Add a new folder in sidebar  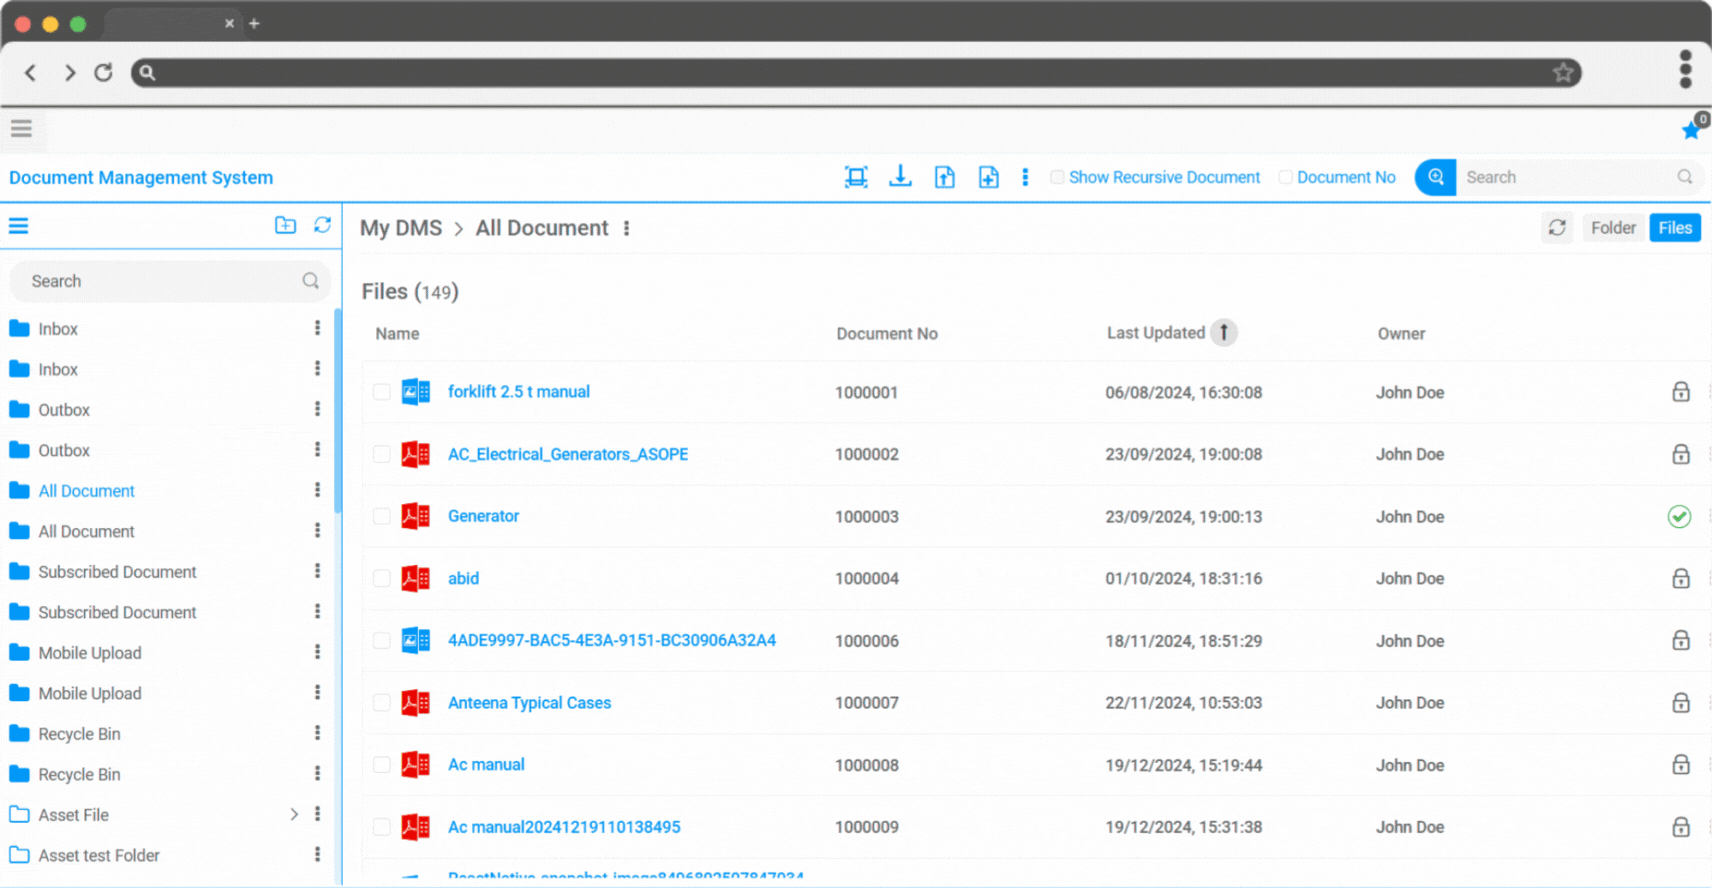tap(285, 226)
